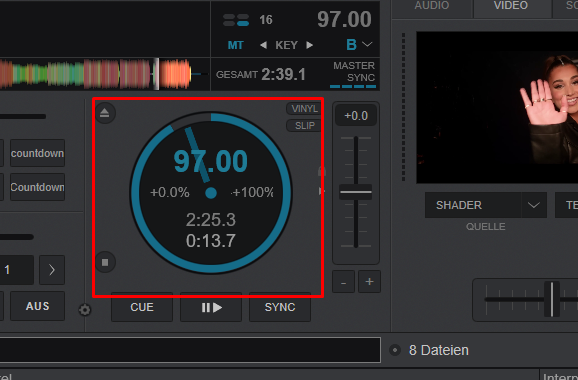Screen dimensions: 578x380
Task: Shift key up with right arrow
Action: pyautogui.click(x=310, y=45)
